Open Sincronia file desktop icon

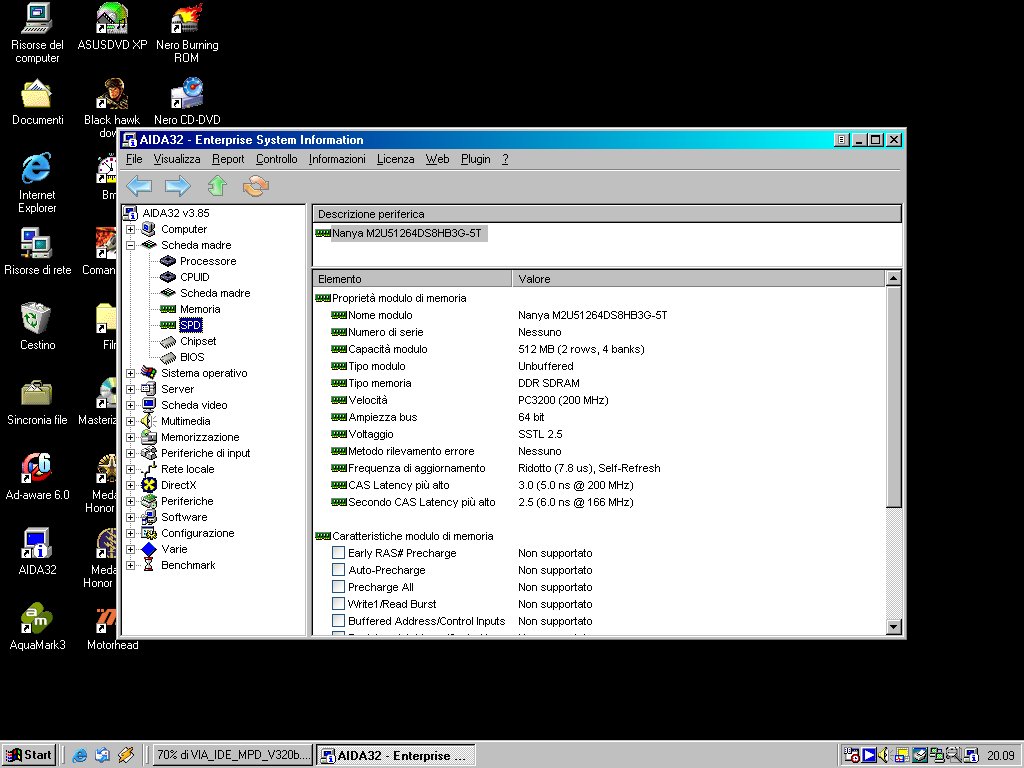(37, 402)
